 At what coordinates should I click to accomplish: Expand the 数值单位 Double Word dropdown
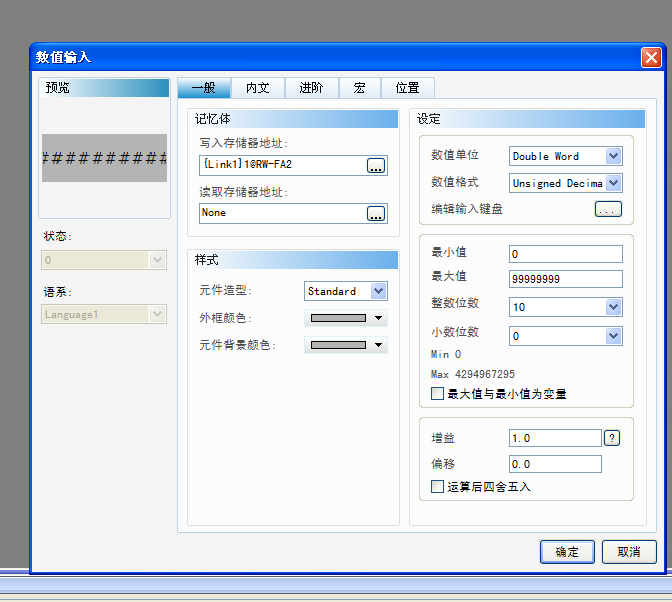point(613,156)
